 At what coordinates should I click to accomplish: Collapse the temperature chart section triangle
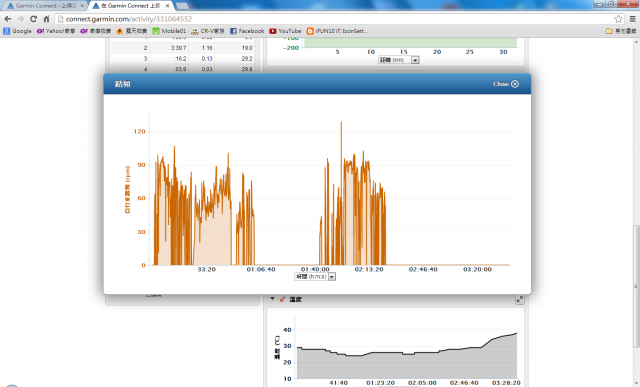(272, 299)
